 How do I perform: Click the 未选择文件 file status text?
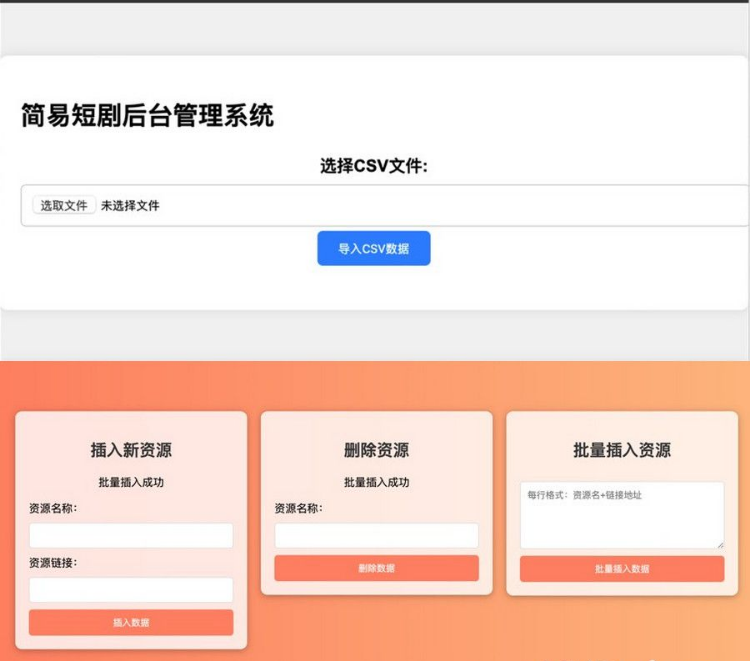pyautogui.click(x=130, y=206)
